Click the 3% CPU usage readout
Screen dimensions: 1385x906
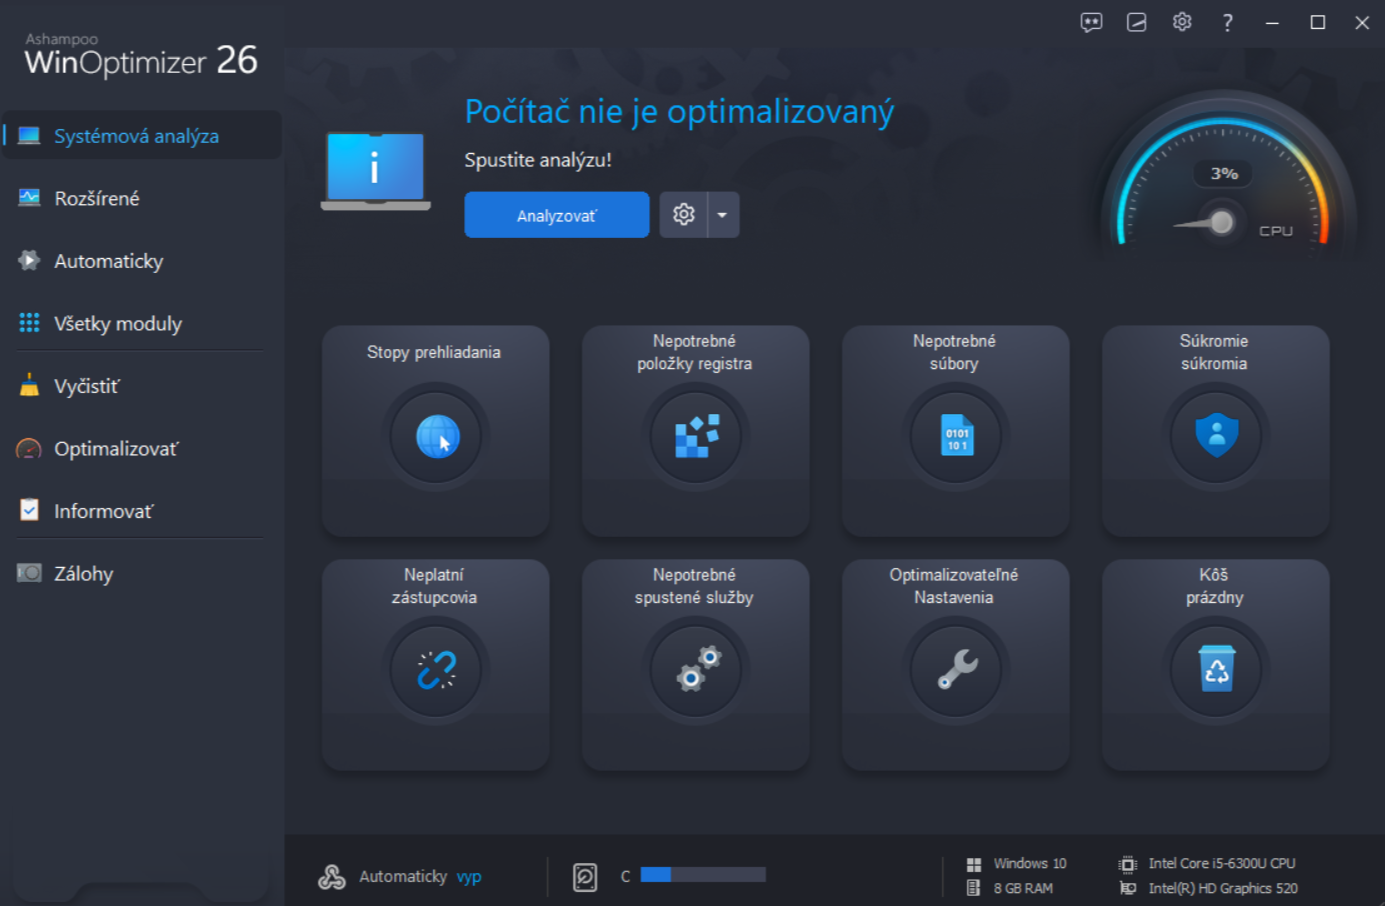[1224, 174]
